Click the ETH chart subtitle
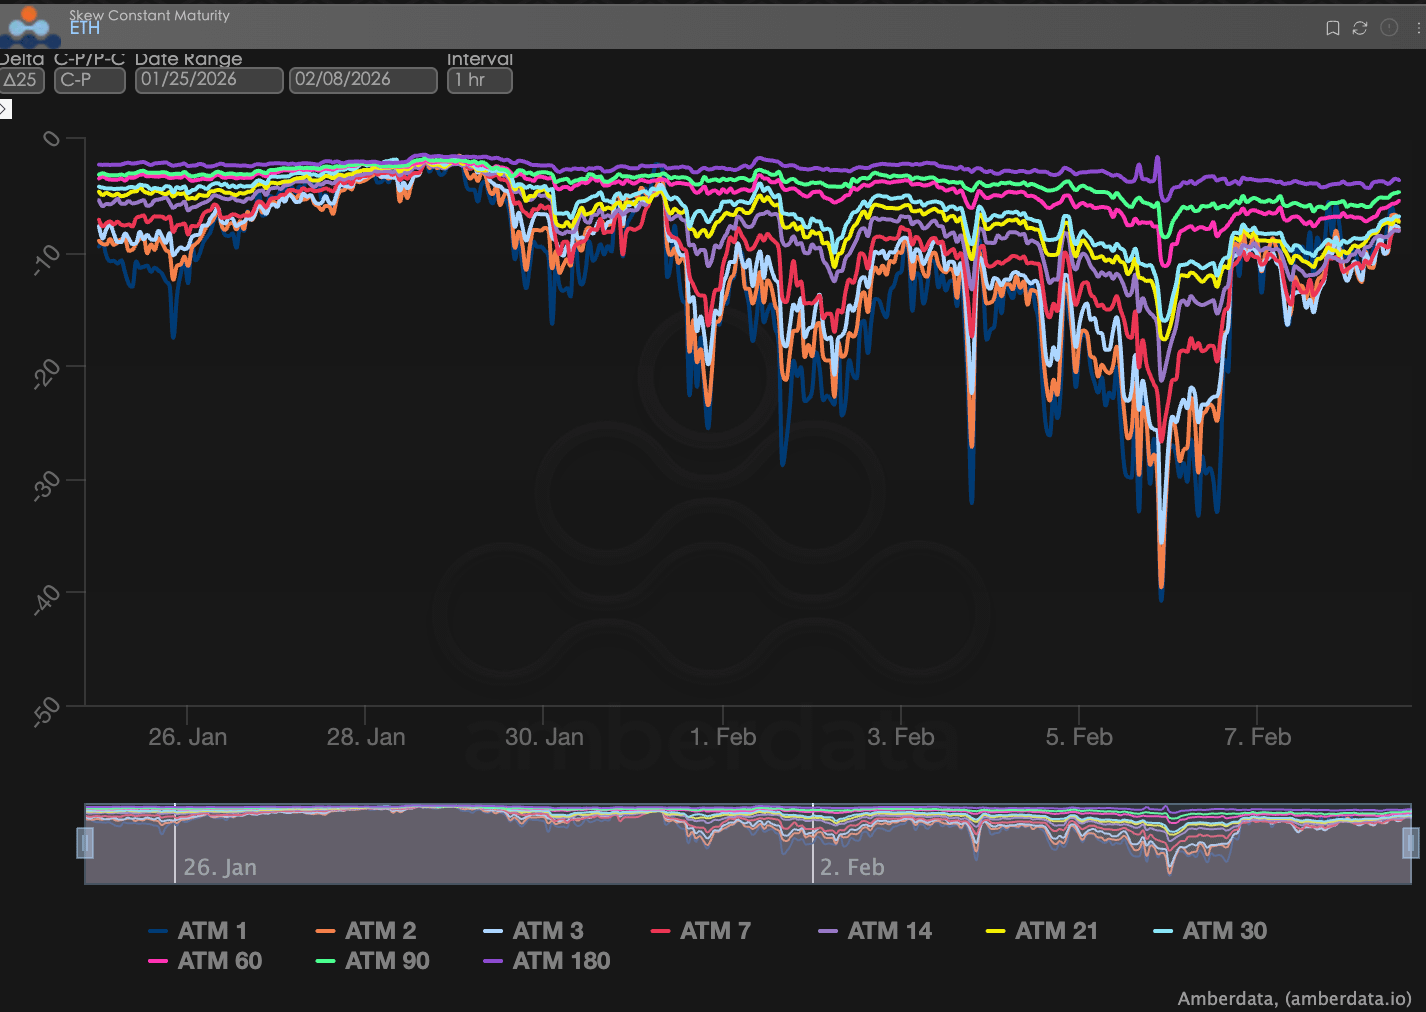 (84, 28)
